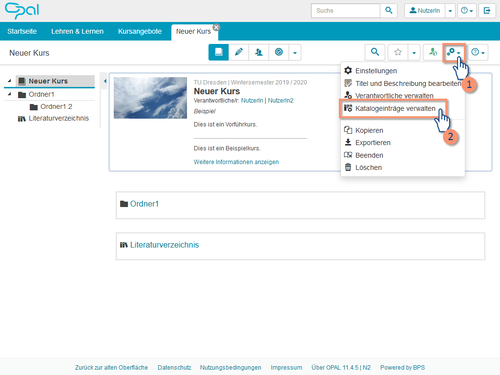Click the Literaturverzeichnis books icon in tree
Viewport: 500px width, 375px height.
pyautogui.click(x=22, y=119)
